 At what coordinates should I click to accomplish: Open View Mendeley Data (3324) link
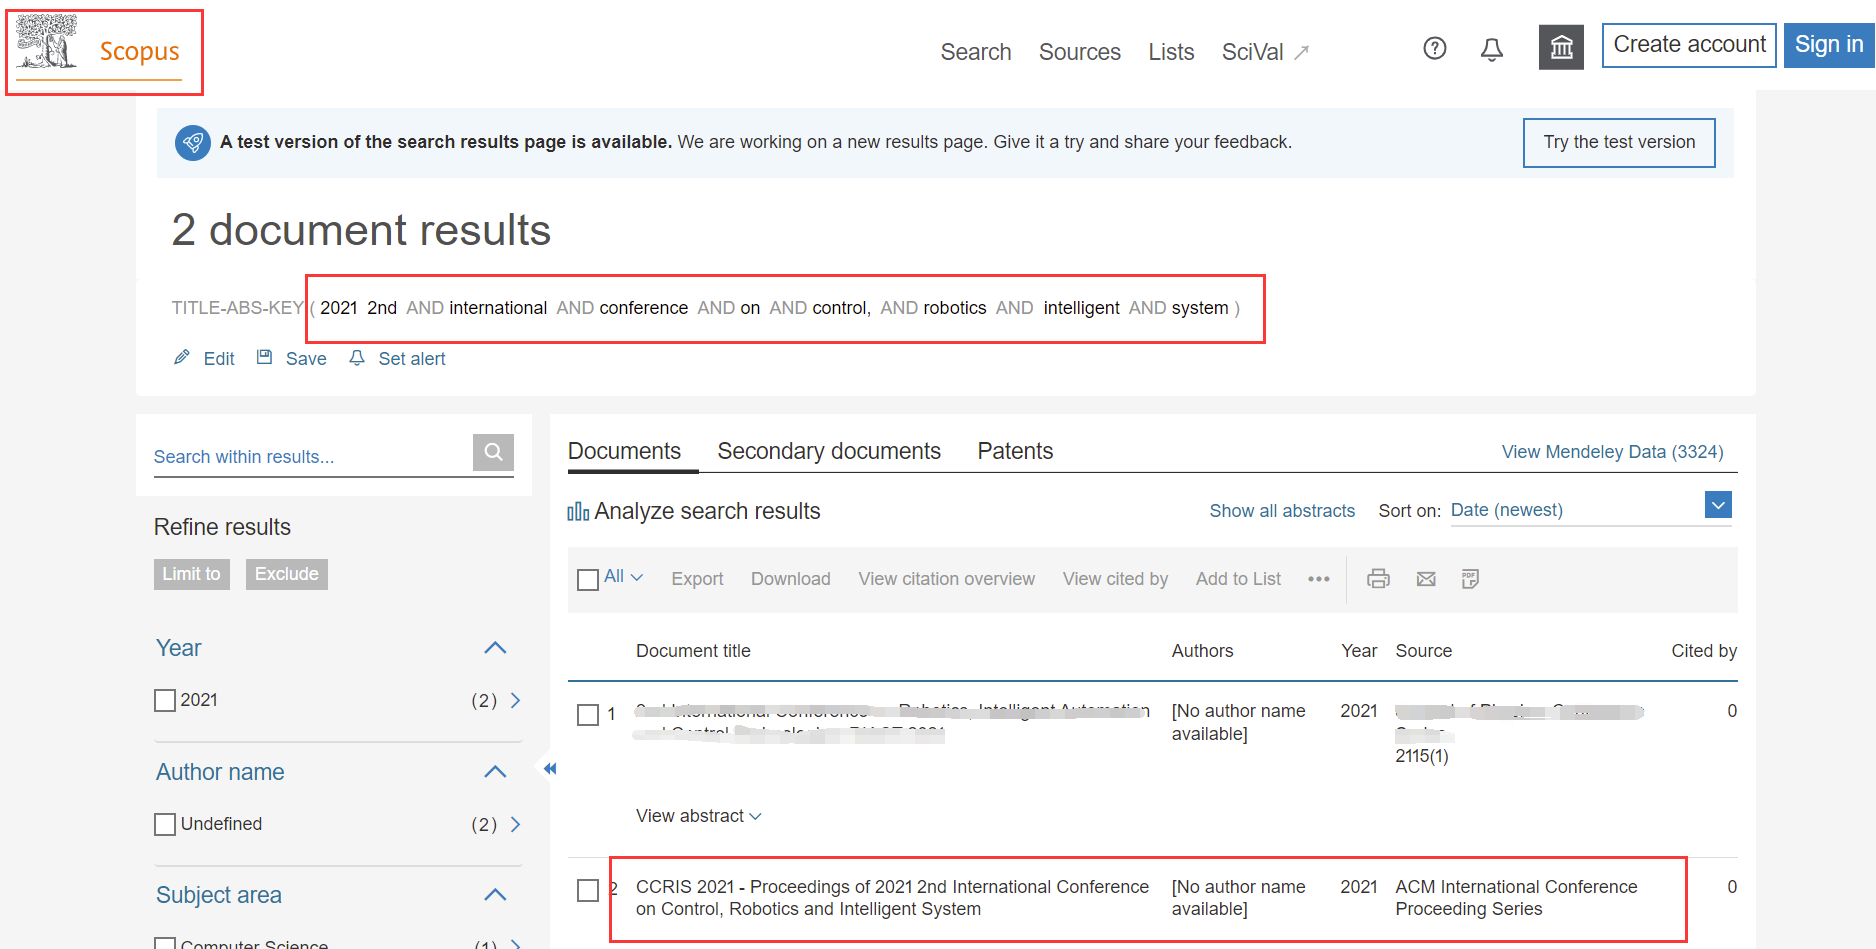pyautogui.click(x=1612, y=452)
